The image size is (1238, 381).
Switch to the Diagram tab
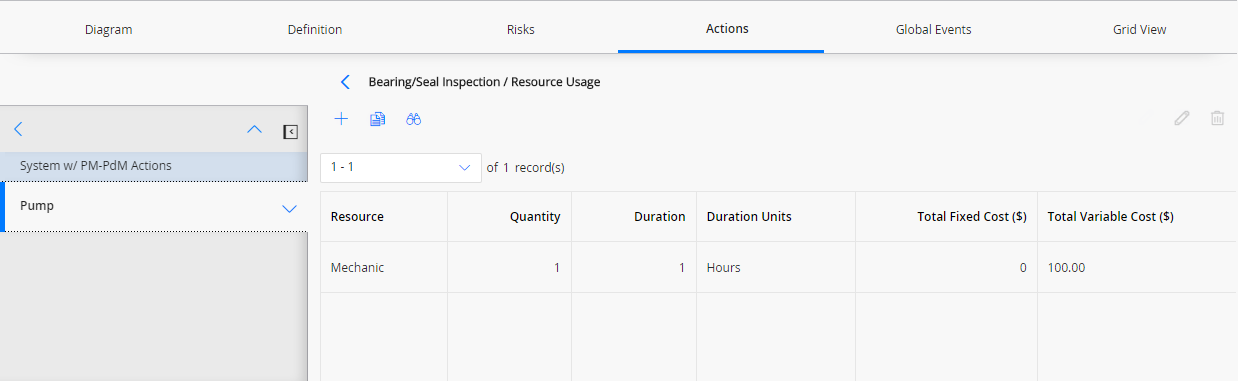(x=109, y=29)
